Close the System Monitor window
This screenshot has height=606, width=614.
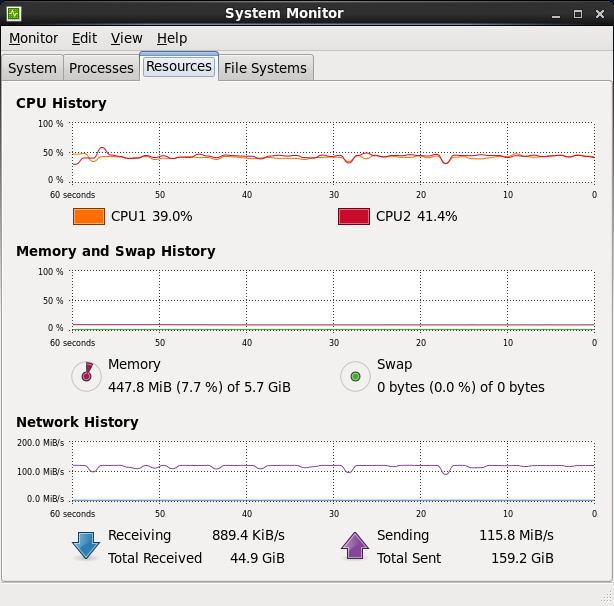(600, 14)
